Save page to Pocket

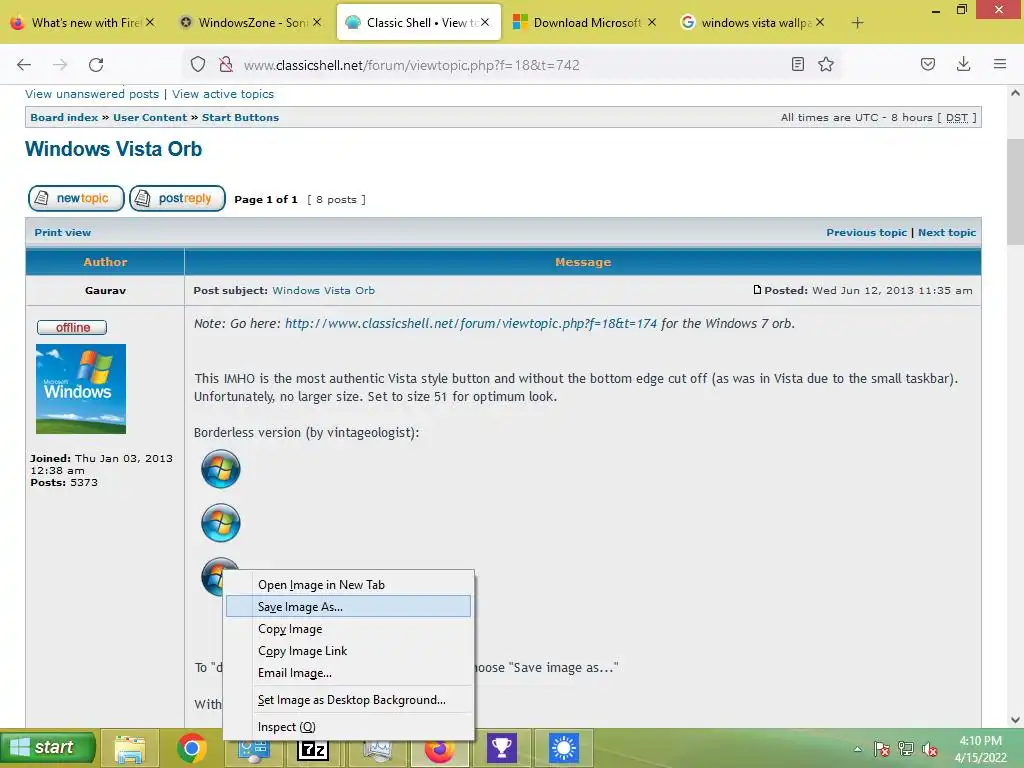click(927, 64)
